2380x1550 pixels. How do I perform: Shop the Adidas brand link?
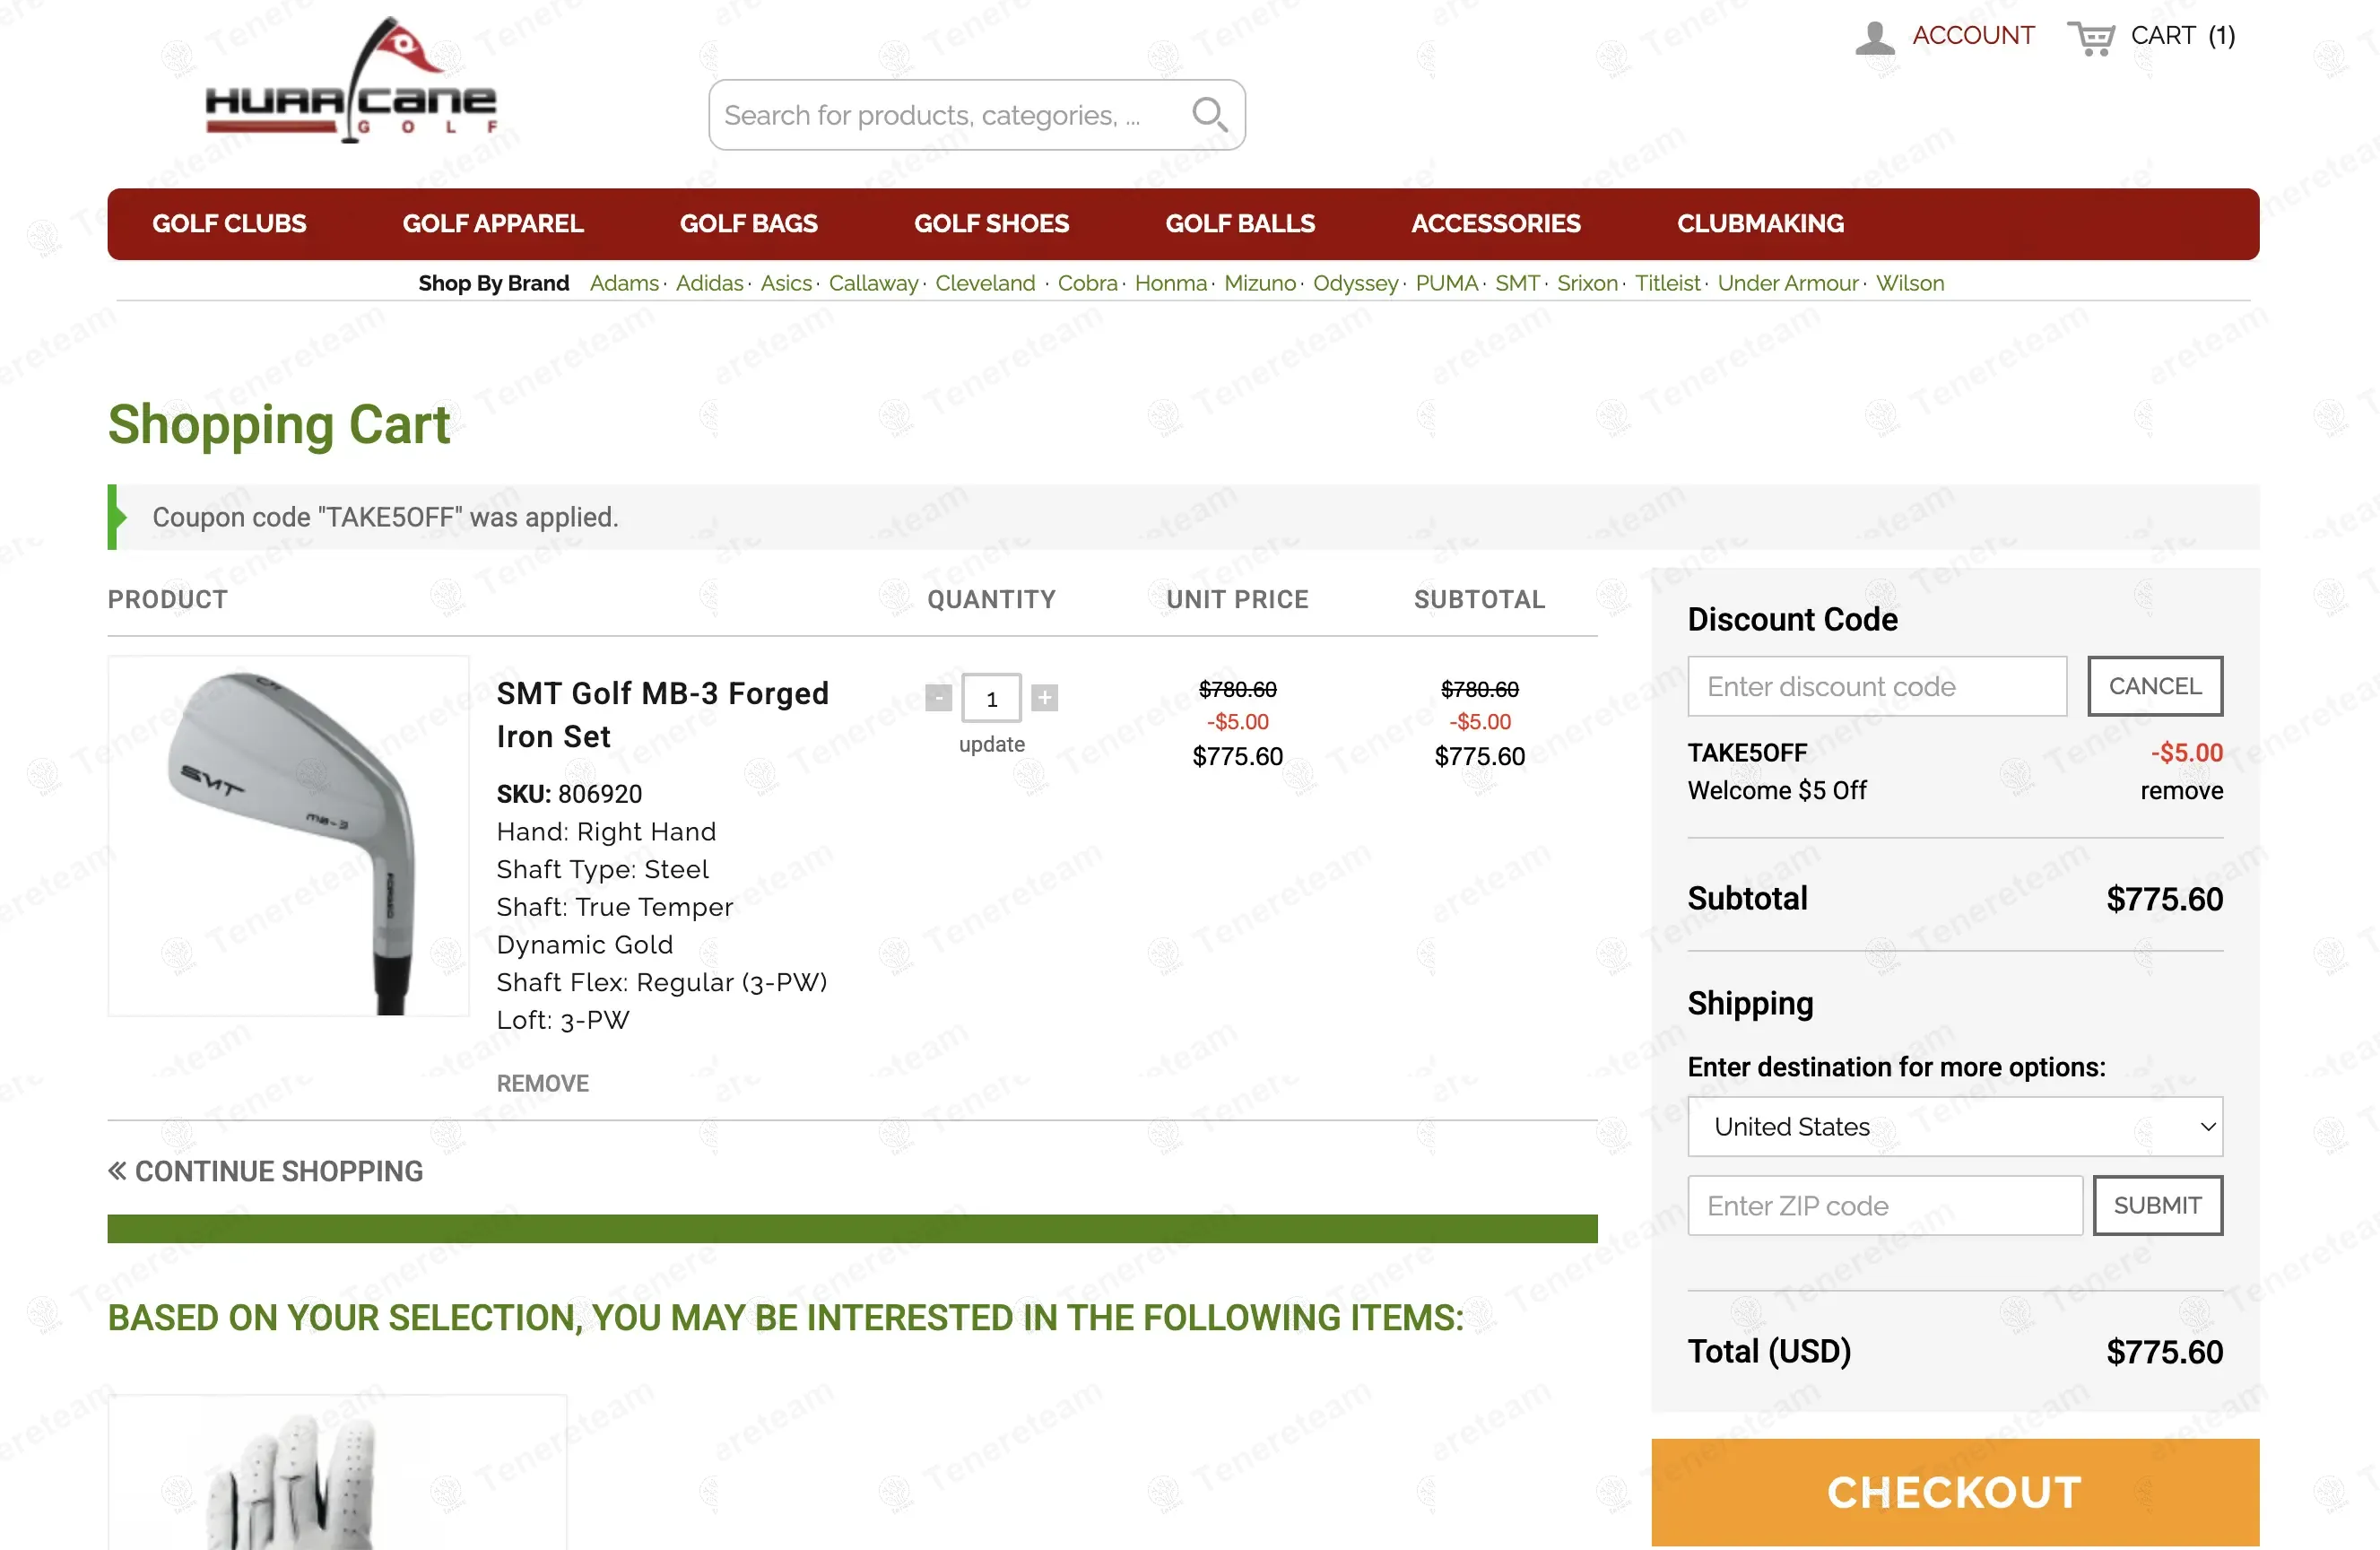pyautogui.click(x=709, y=283)
